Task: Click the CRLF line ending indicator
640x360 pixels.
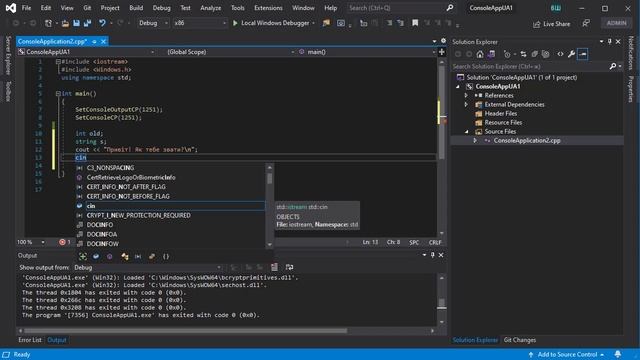Action: pyautogui.click(x=435, y=242)
